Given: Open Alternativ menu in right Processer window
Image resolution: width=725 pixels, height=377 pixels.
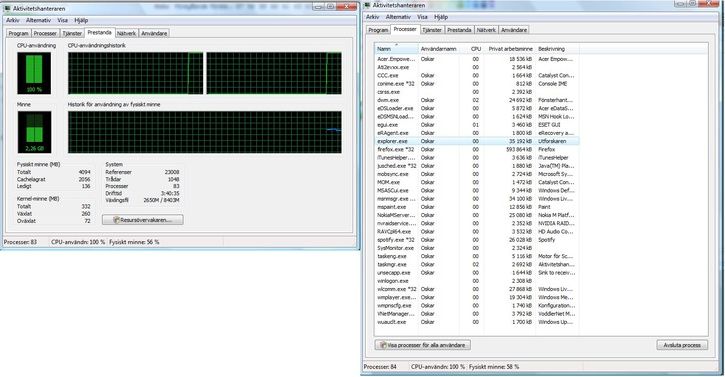Looking at the screenshot, I should tap(398, 17).
